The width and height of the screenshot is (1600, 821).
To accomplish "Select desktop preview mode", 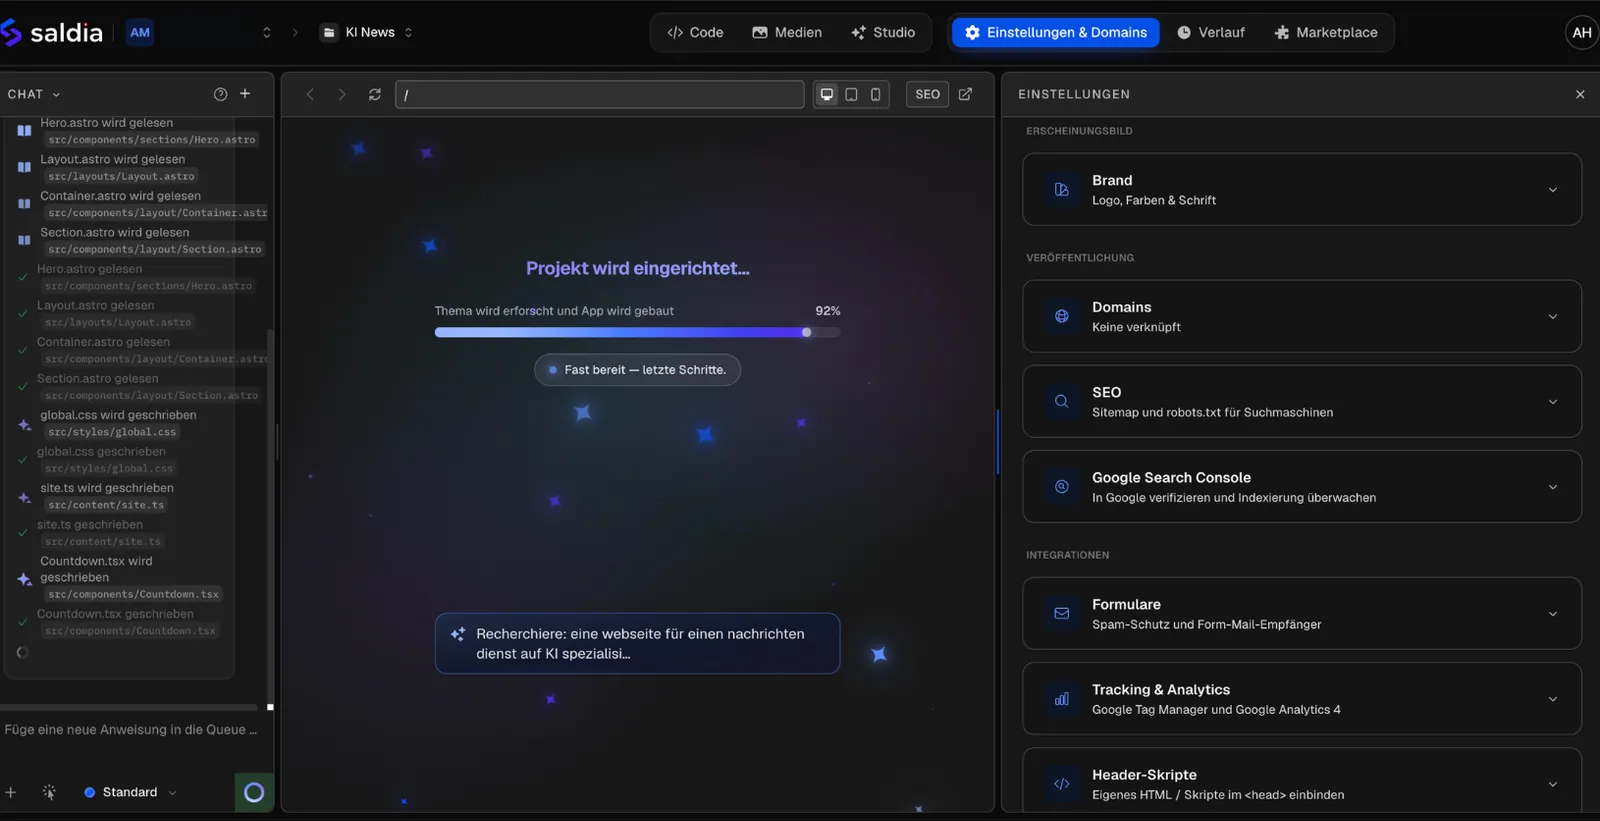I will pyautogui.click(x=827, y=94).
